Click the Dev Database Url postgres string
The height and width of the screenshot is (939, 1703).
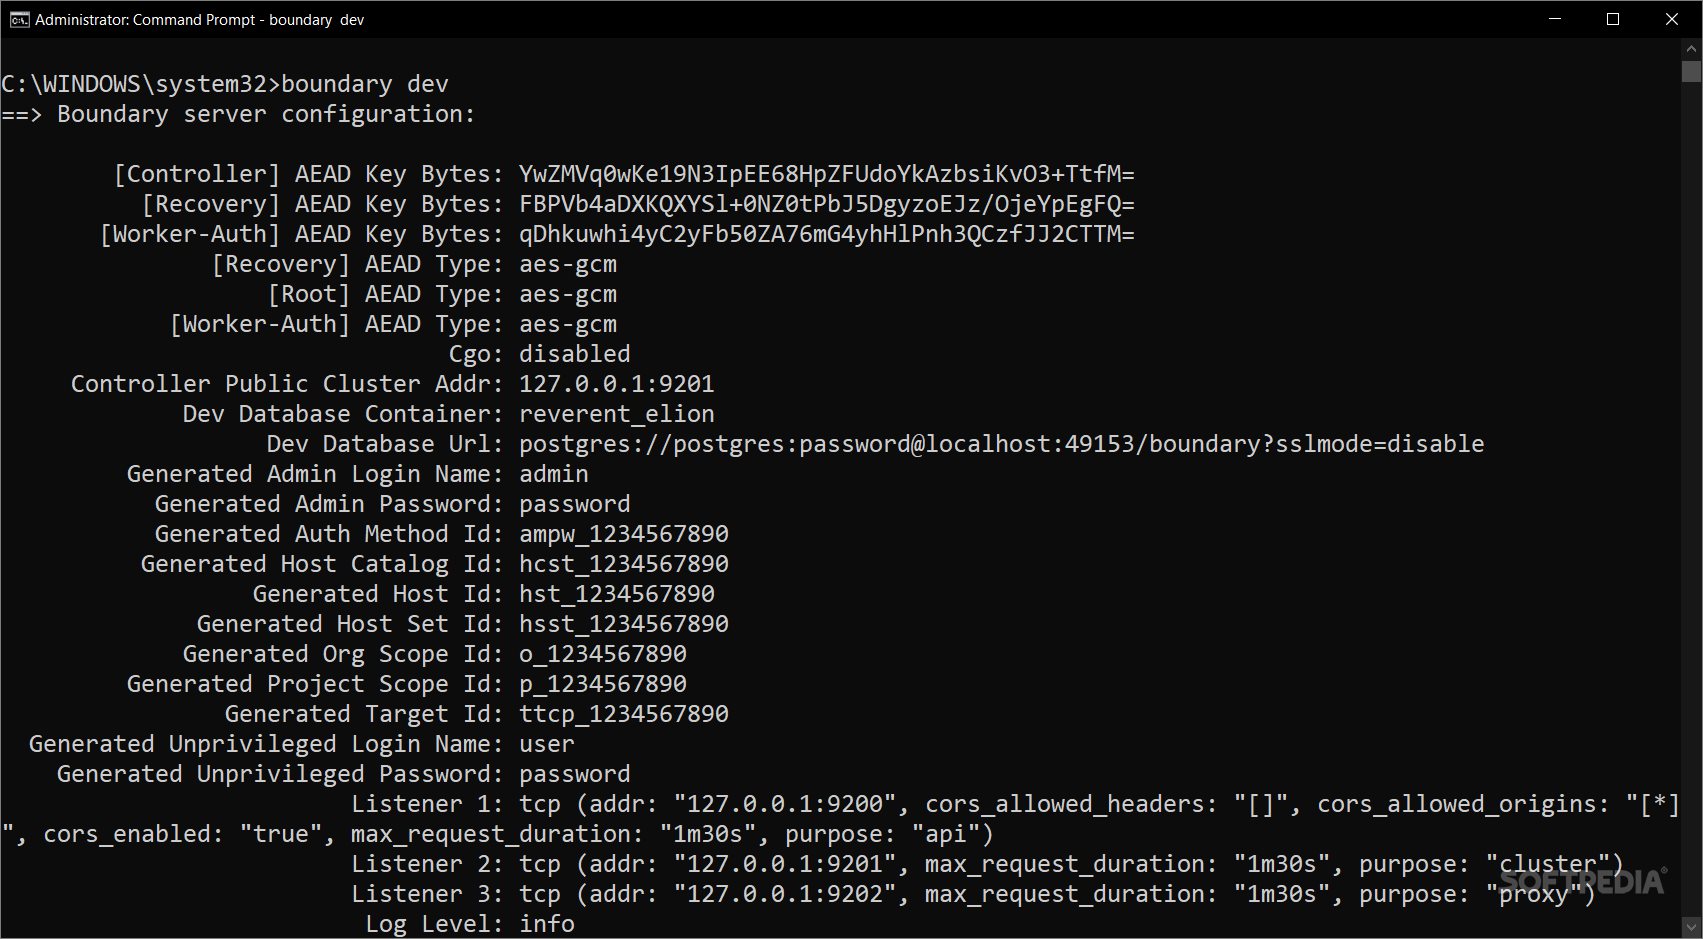click(1001, 444)
